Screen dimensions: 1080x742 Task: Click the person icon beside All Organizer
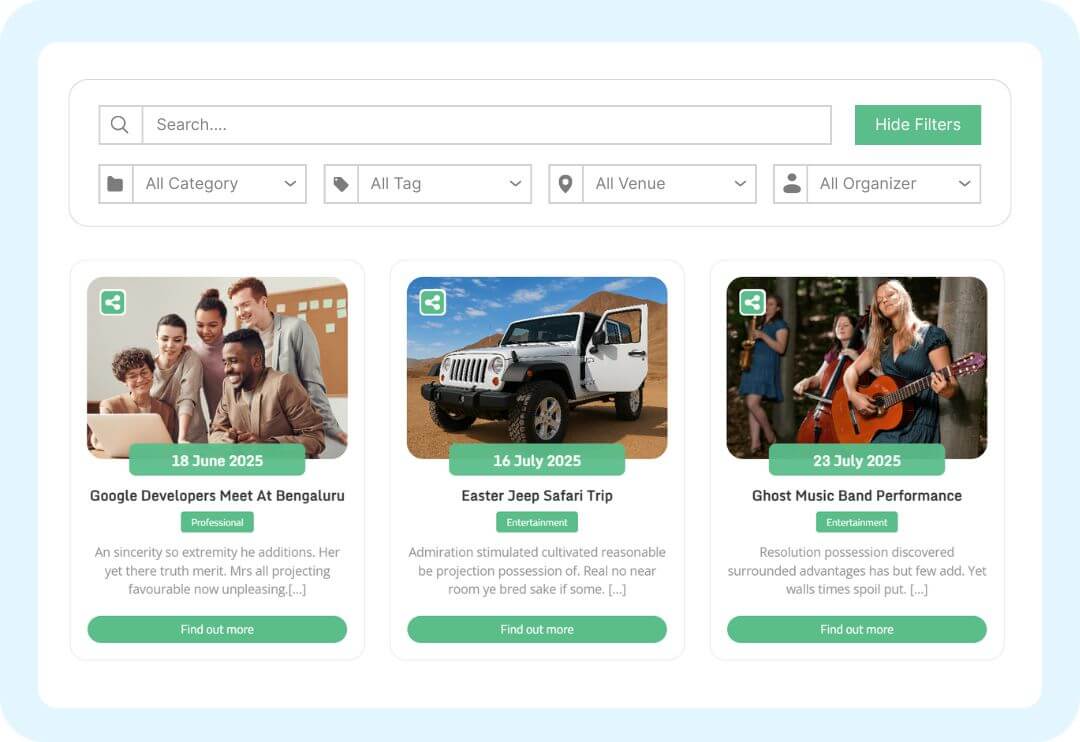pyautogui.click(x=791, y=183)
